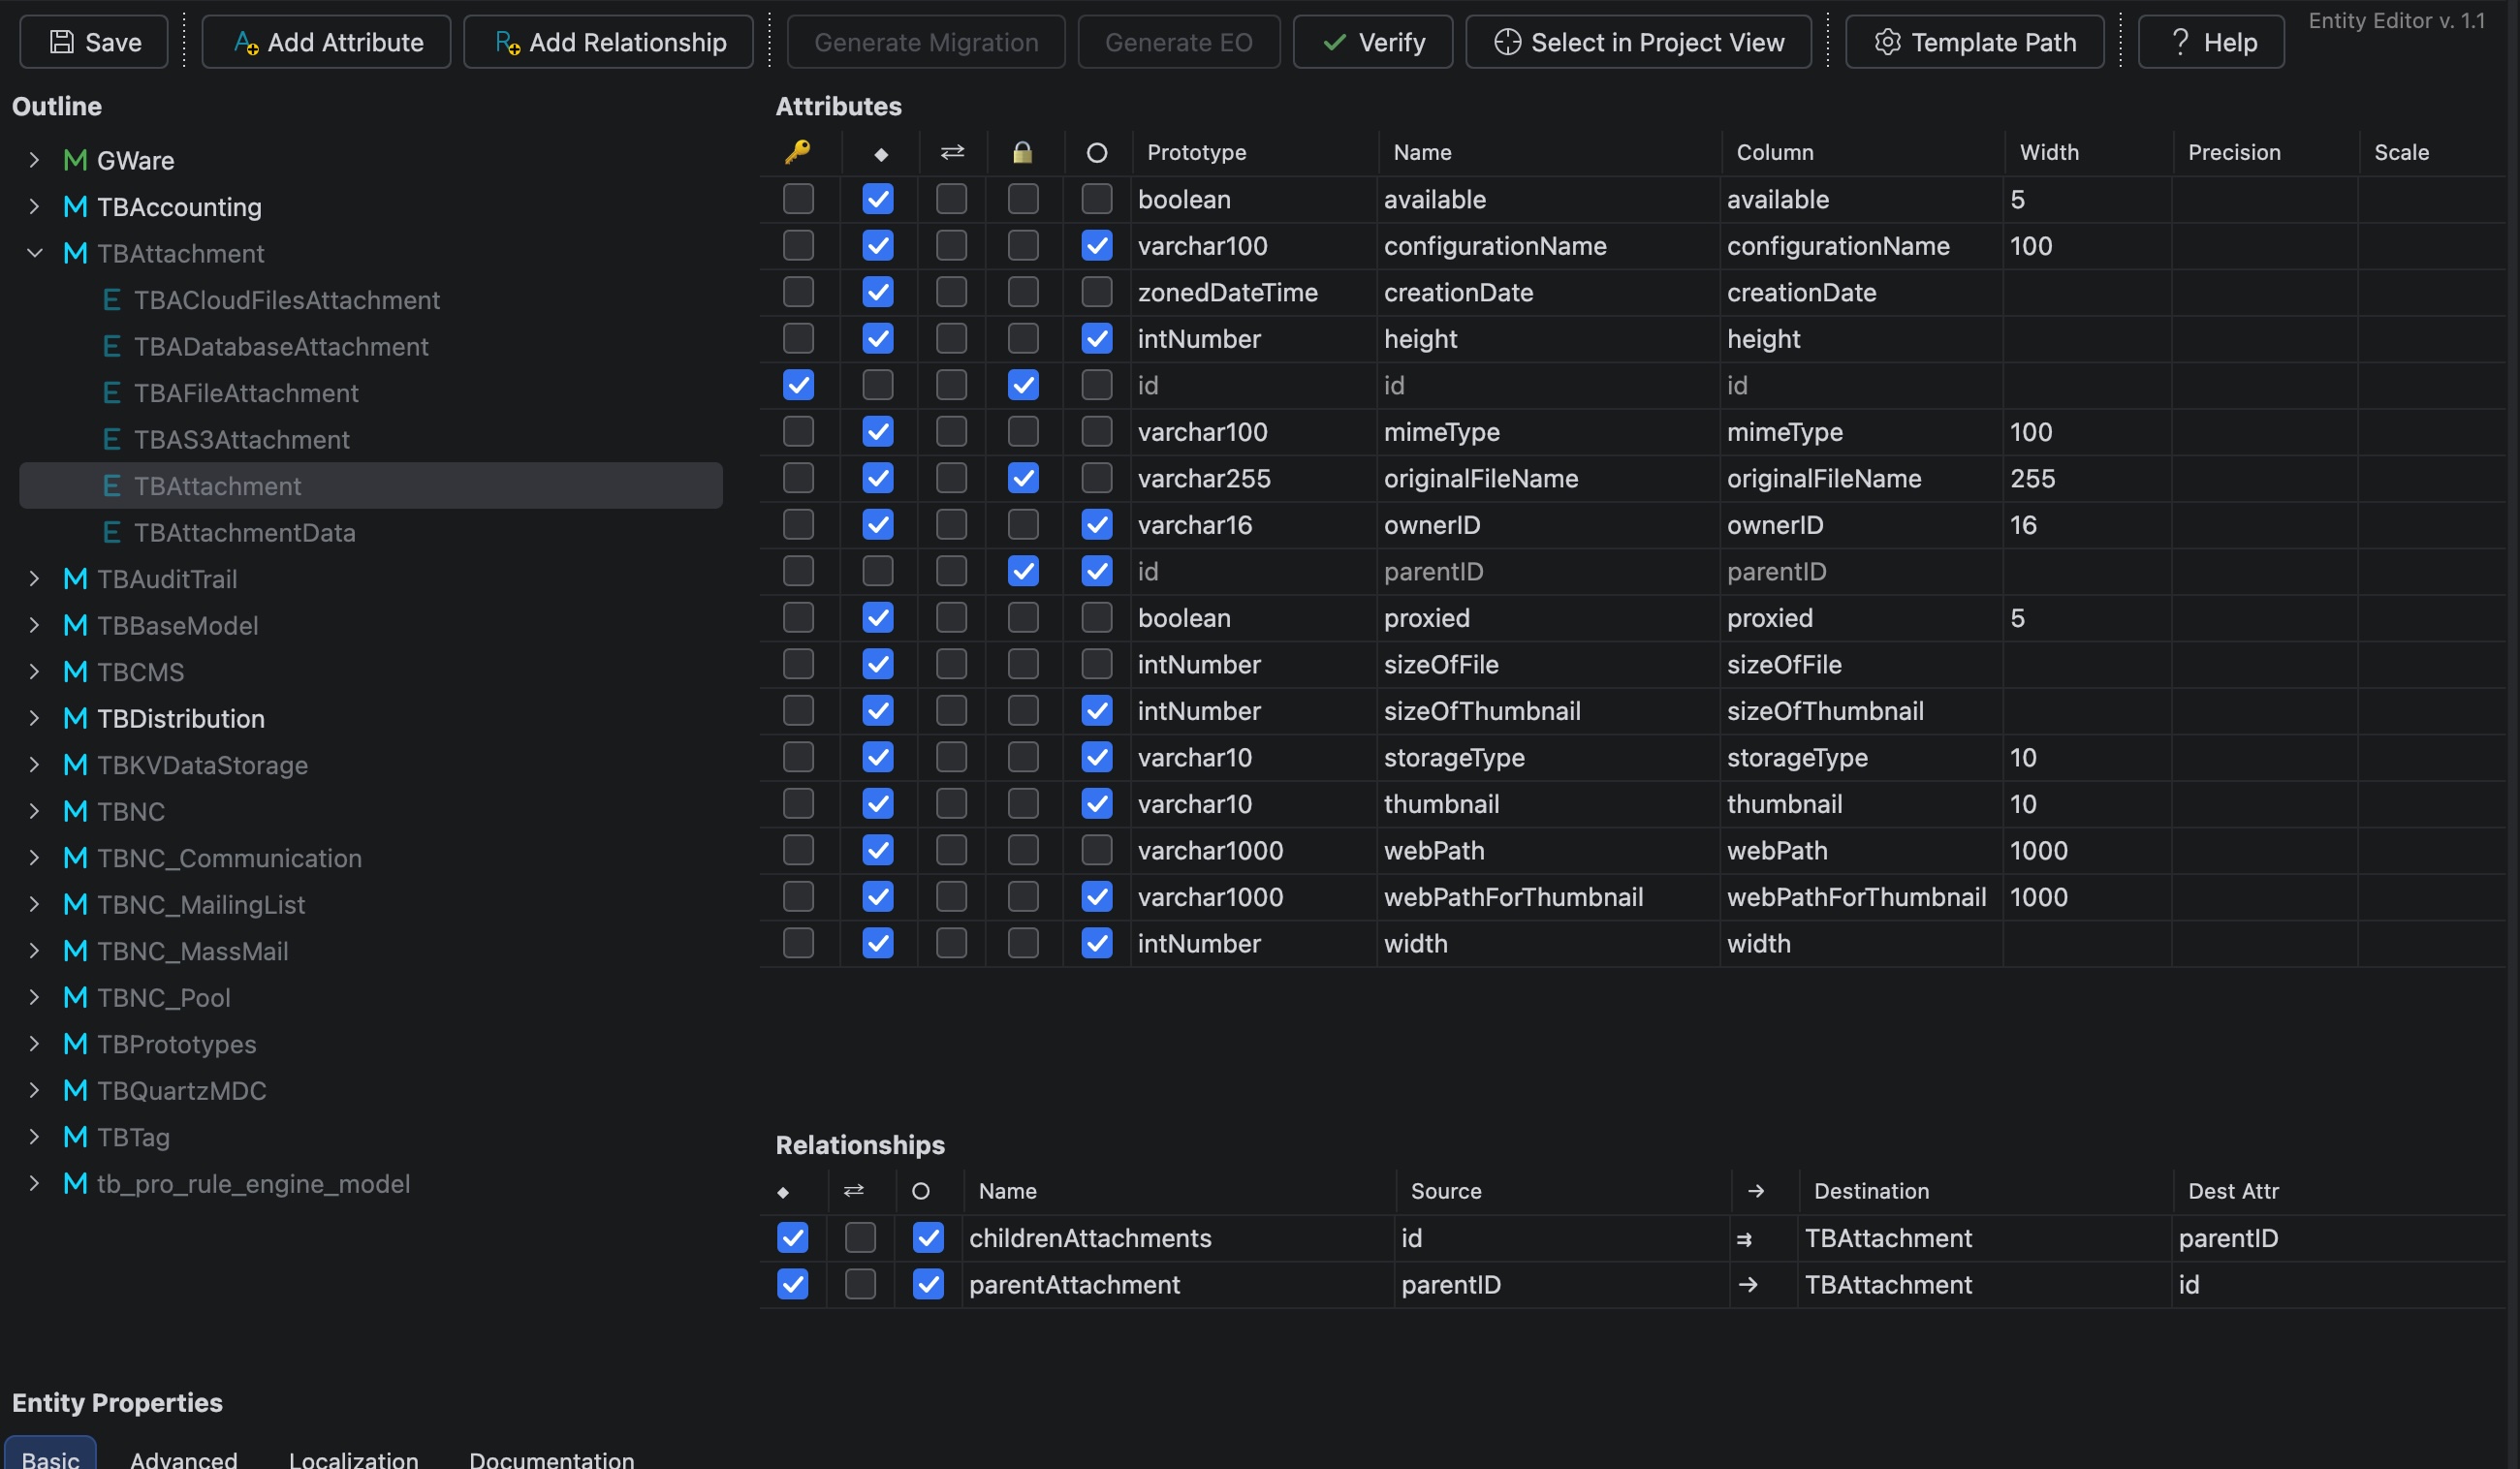This screenshot has height=1469, width=2520.
Task: Click the primary key column header icon
Action: [798, 152]
